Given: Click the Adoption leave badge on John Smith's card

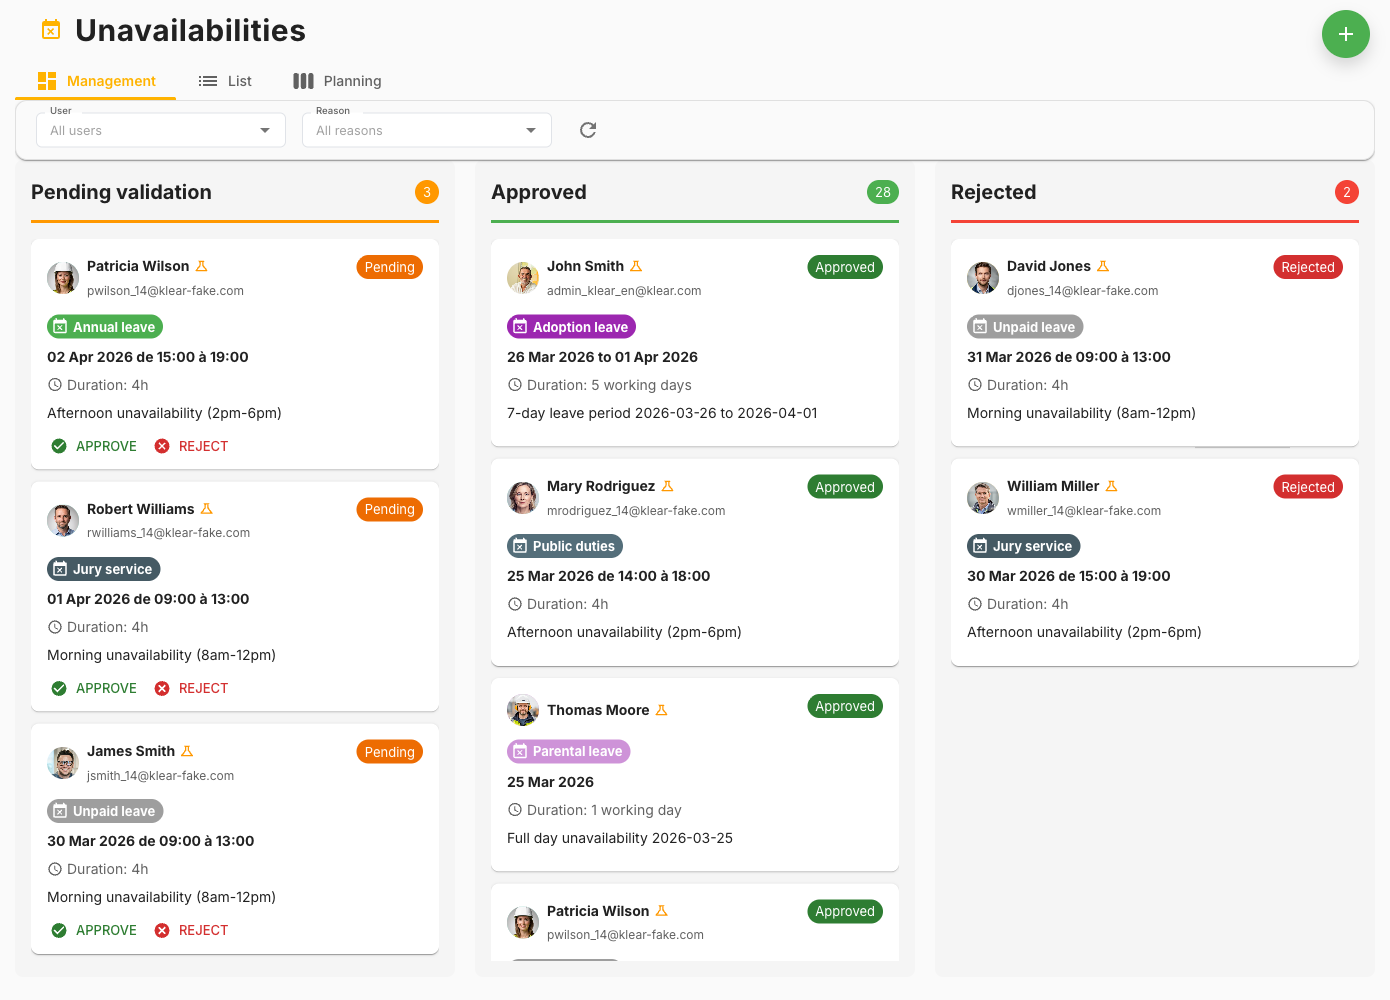Looking at the screenshot, I should coord(571,326).
